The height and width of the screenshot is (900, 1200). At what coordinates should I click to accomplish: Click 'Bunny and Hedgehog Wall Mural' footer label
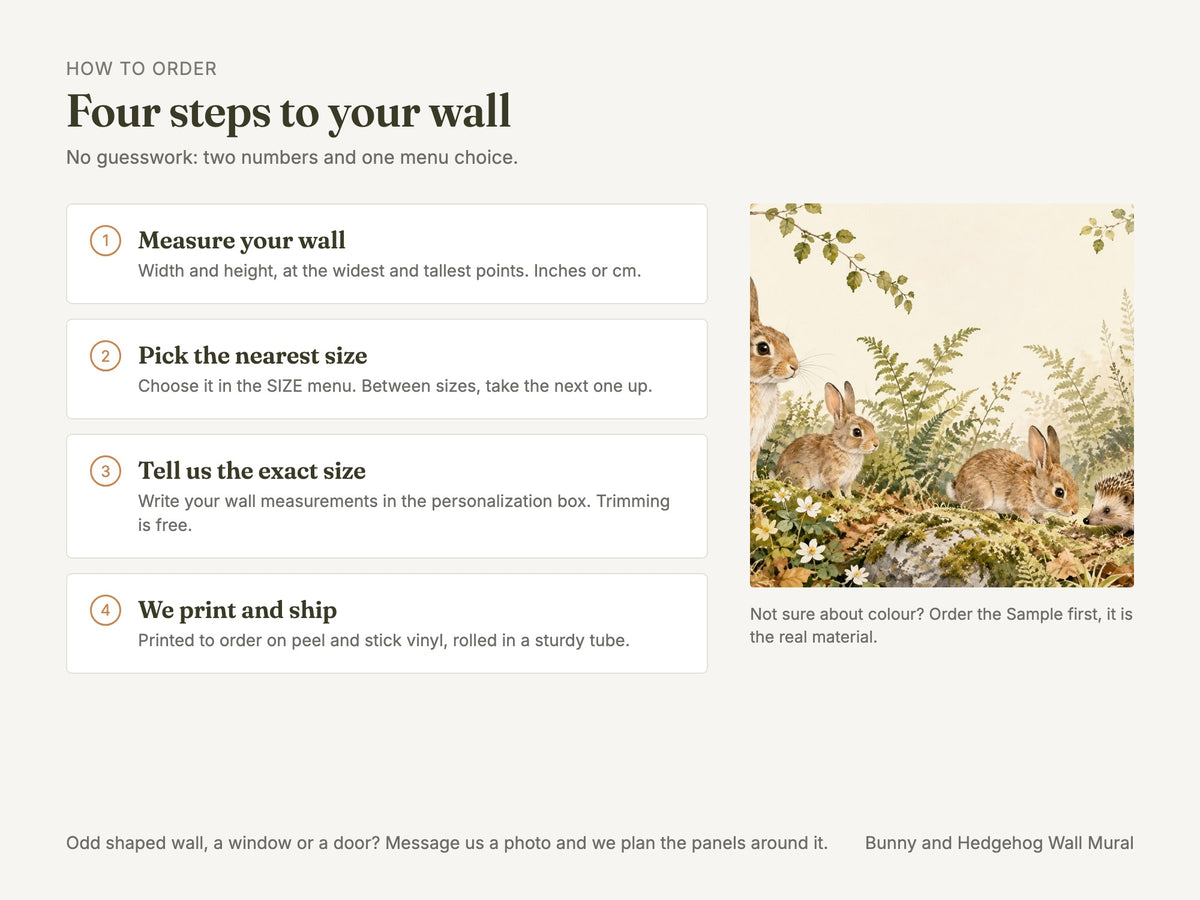point(999,843)
